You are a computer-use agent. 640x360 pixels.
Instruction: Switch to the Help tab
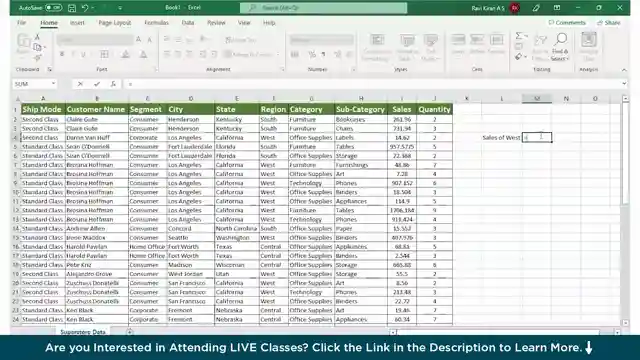tap(269, 23)
